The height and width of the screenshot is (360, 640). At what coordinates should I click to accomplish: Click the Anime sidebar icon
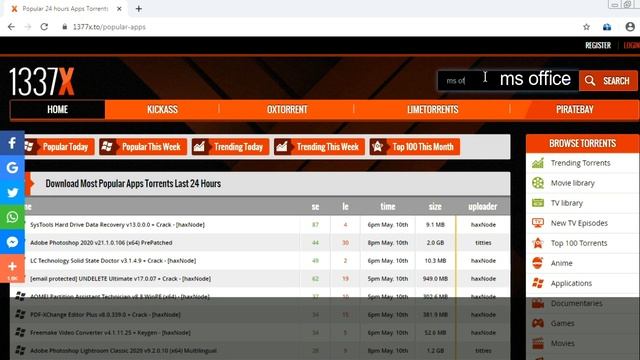538,263
